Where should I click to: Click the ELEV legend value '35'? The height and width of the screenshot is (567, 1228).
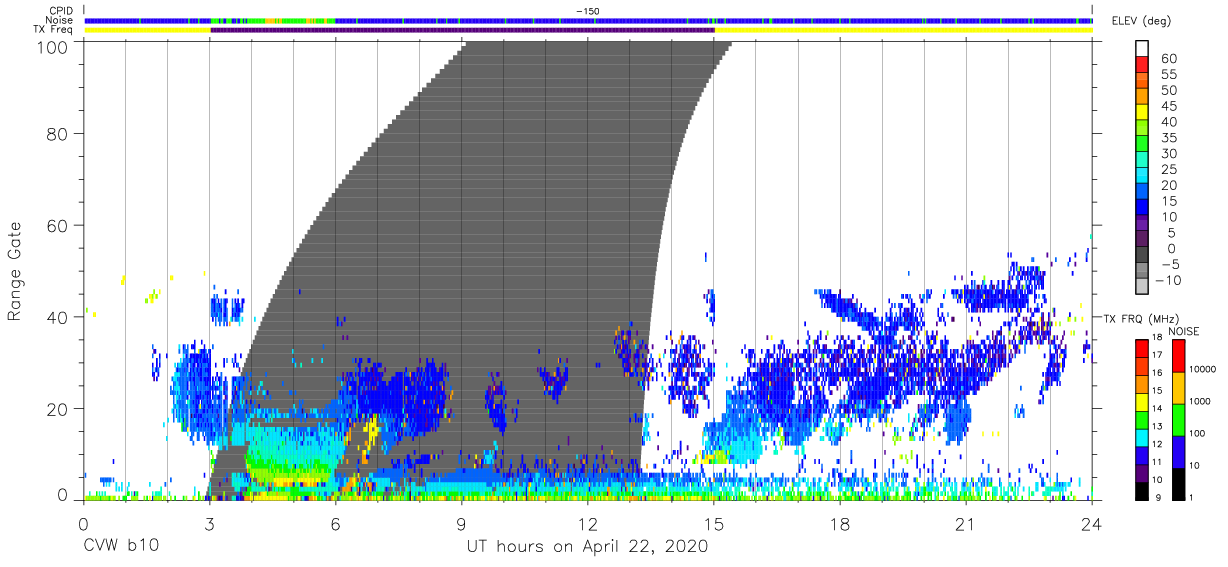1168,138
